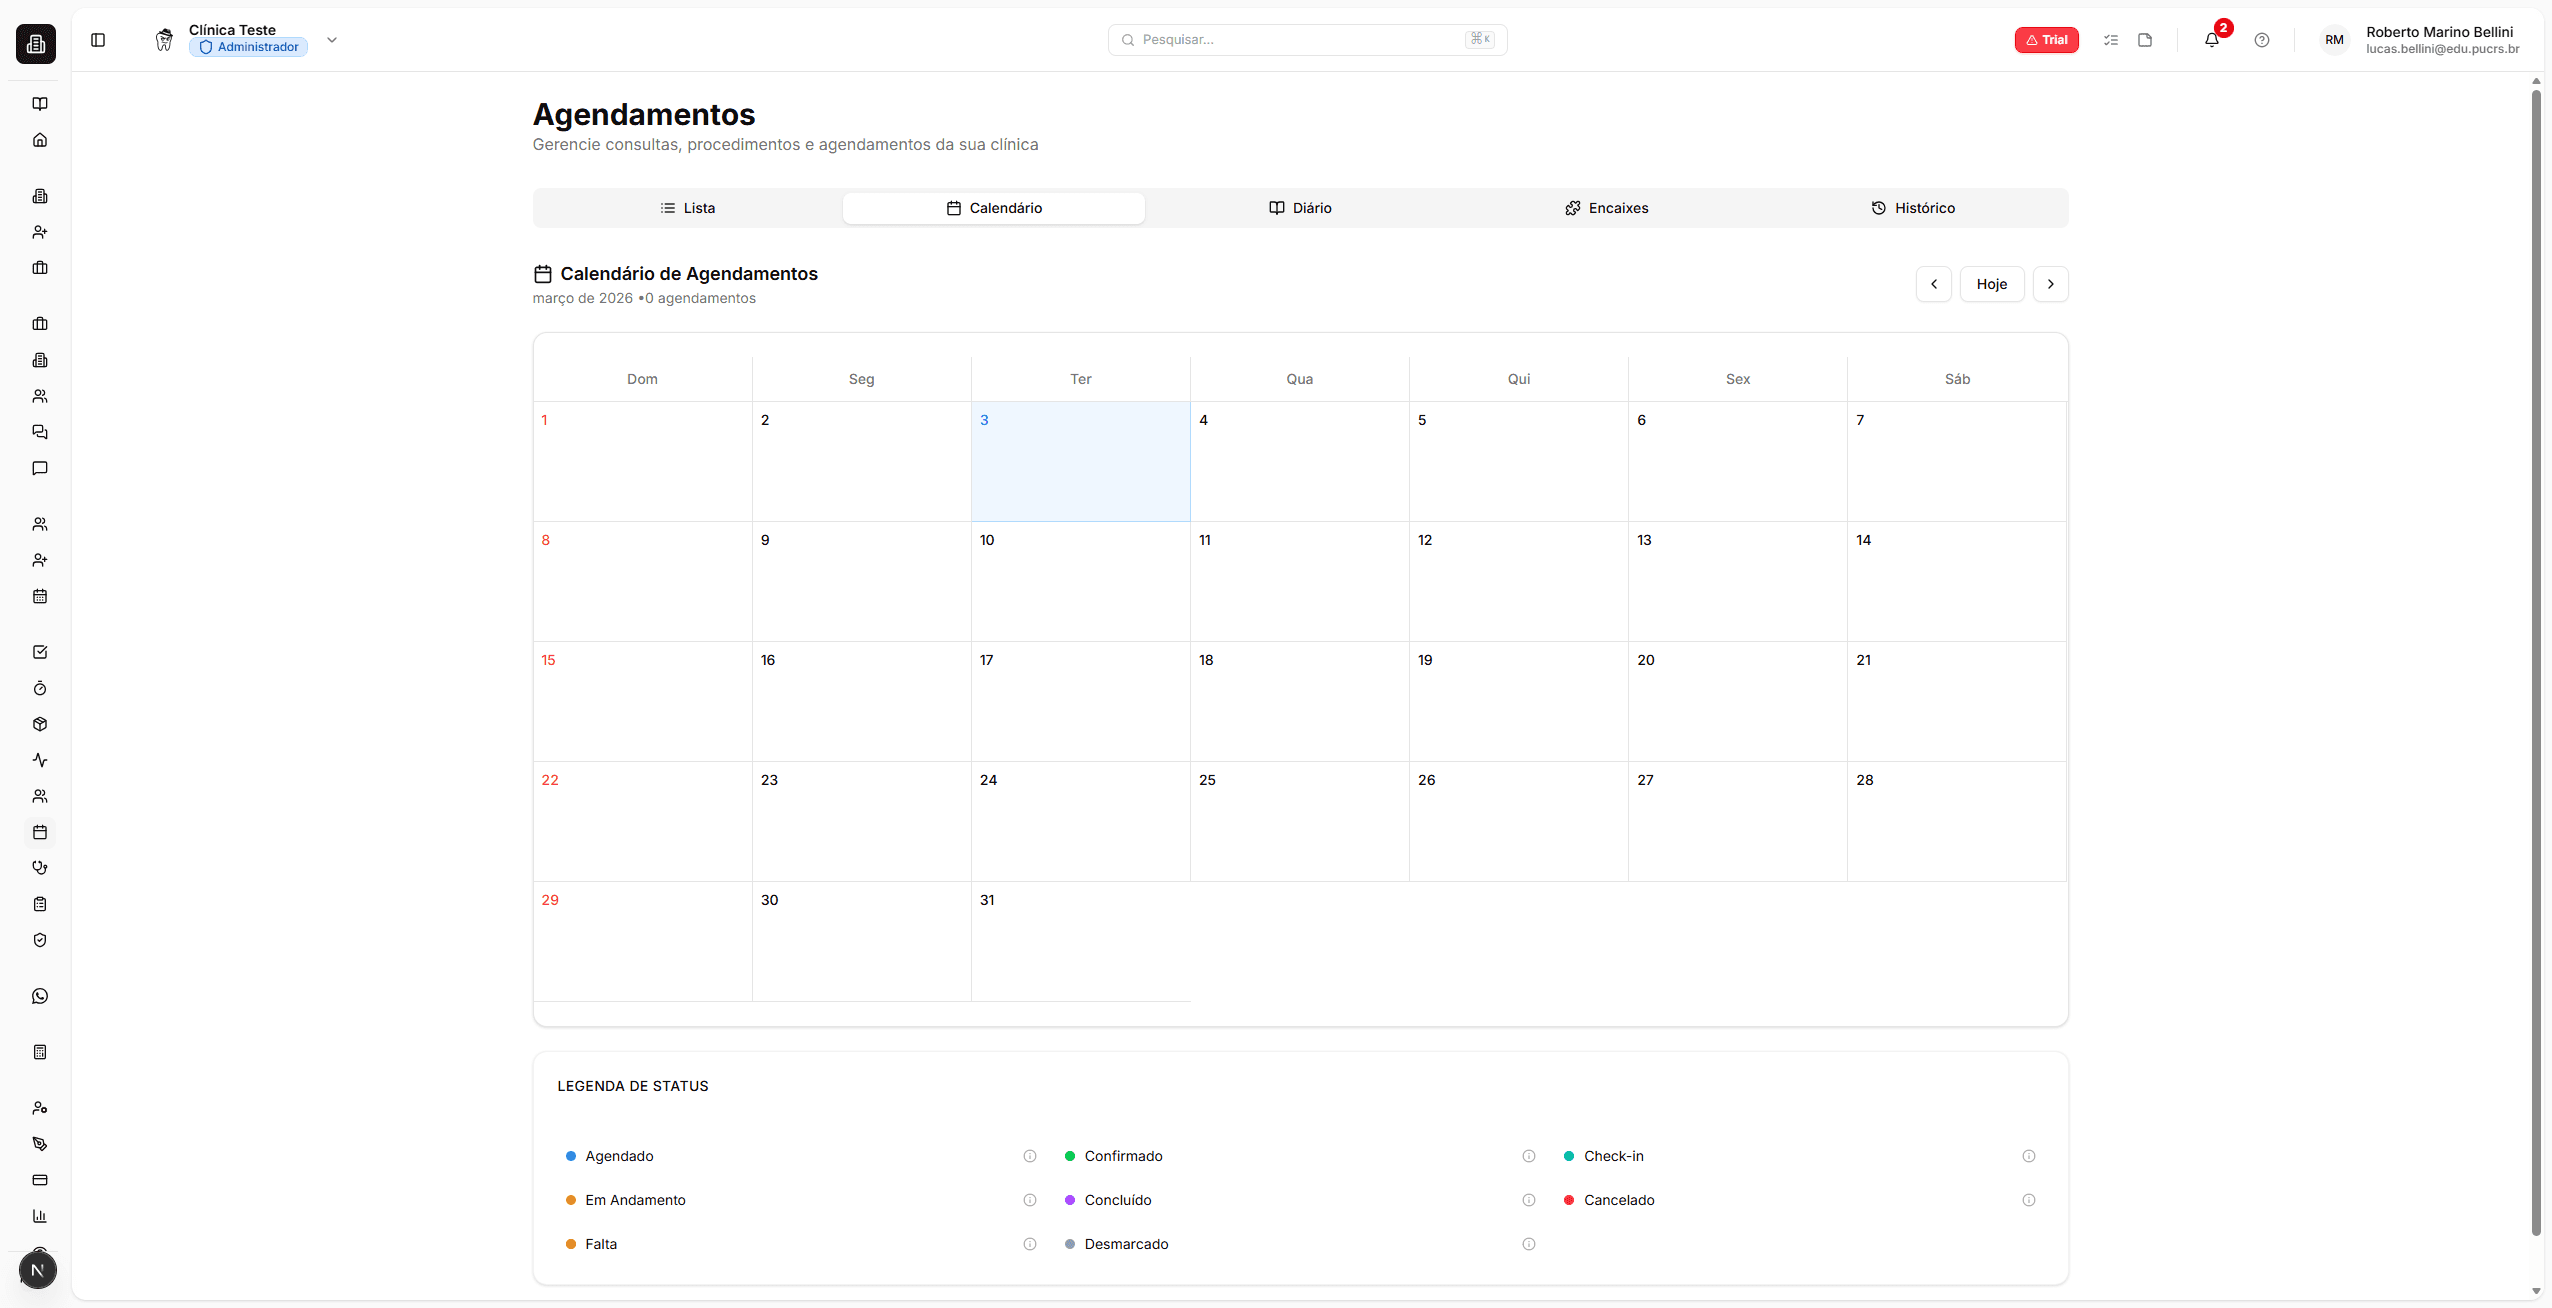Image resolution: width=2552 pixels, height=1308 pixels.
Task: Open the notifications bell with badge 2
Action: coord(2213,40)
